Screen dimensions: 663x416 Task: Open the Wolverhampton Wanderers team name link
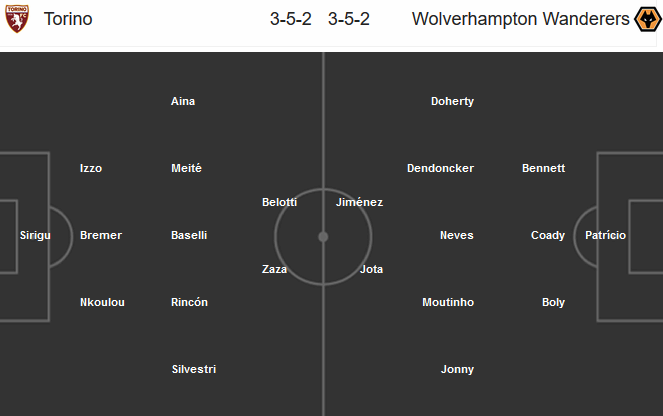coord(520,19)
